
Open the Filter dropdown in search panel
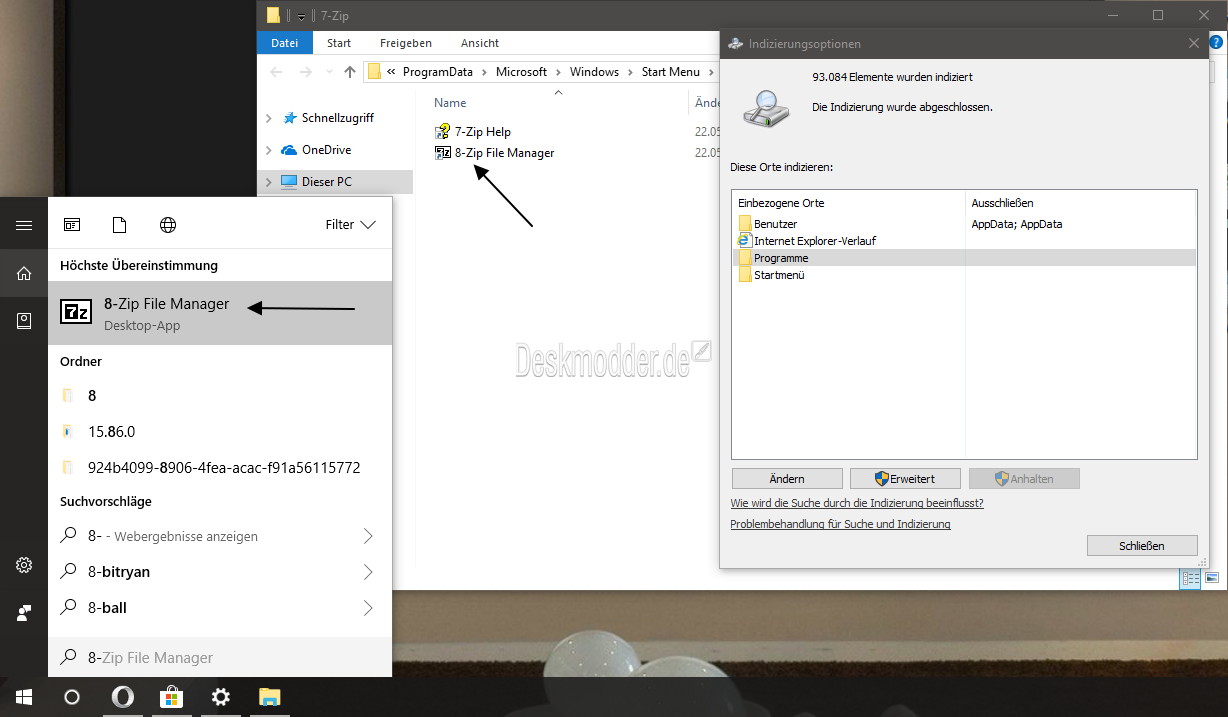tap(351, 225)
